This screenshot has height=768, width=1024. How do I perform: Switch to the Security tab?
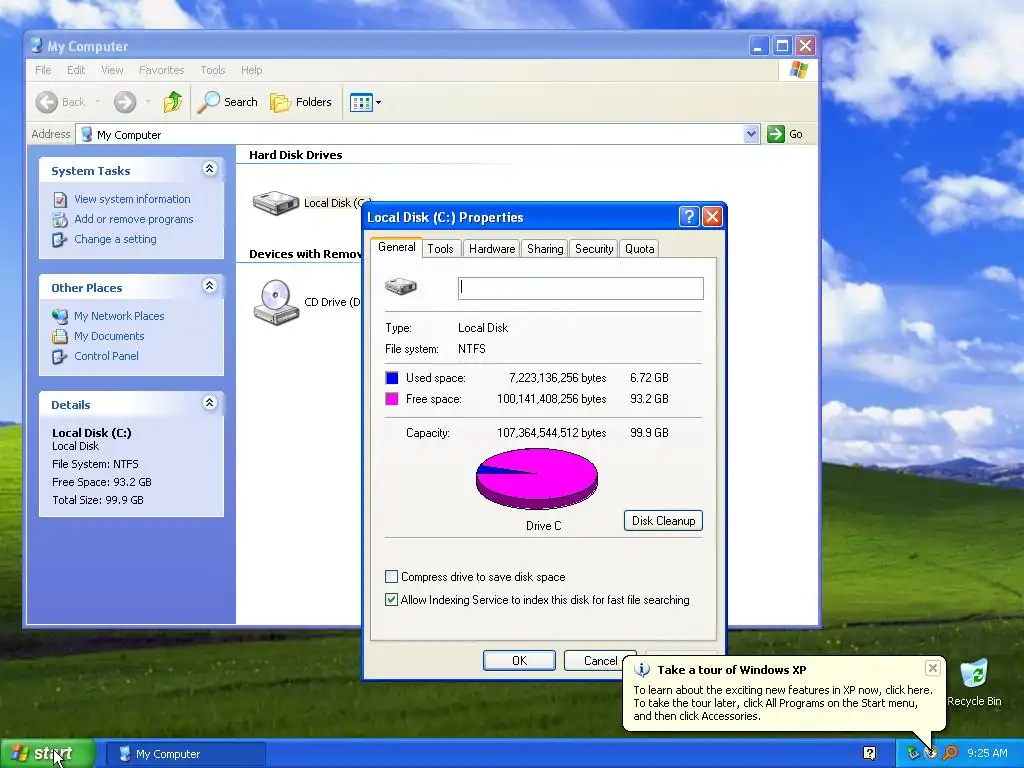point(594,249)
